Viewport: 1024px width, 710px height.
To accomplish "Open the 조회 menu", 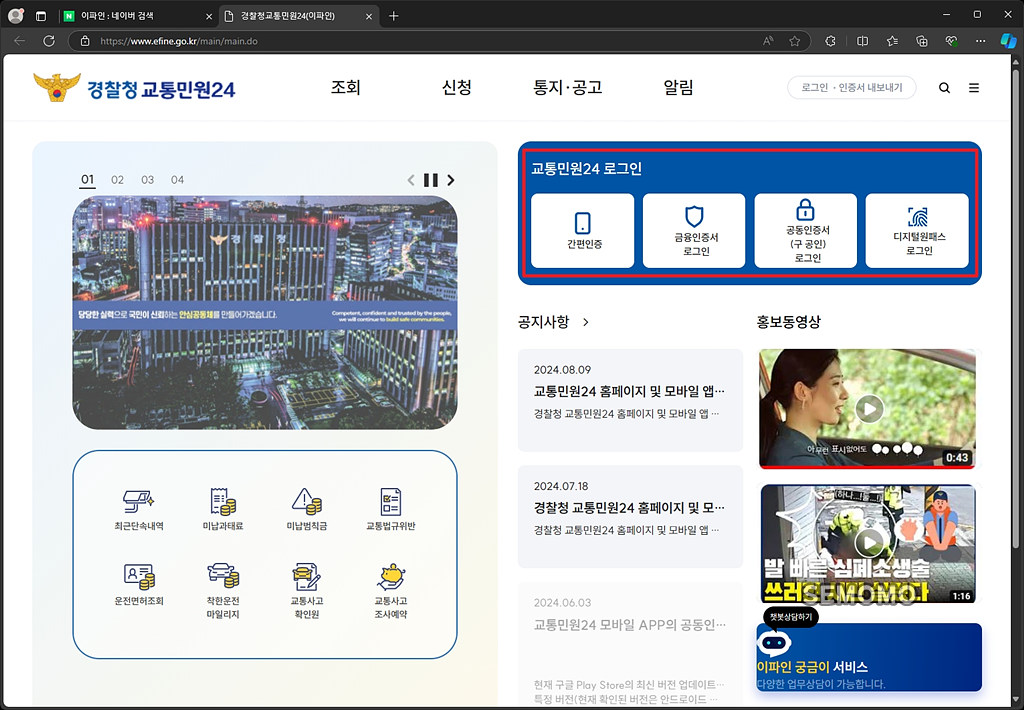I will pos(345,88).
